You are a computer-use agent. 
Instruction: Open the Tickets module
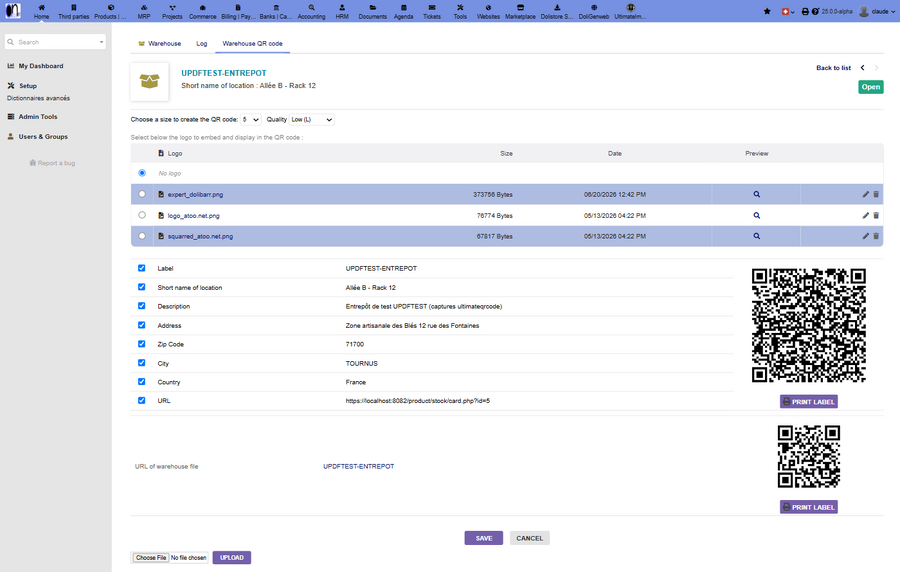pos(432,11)
